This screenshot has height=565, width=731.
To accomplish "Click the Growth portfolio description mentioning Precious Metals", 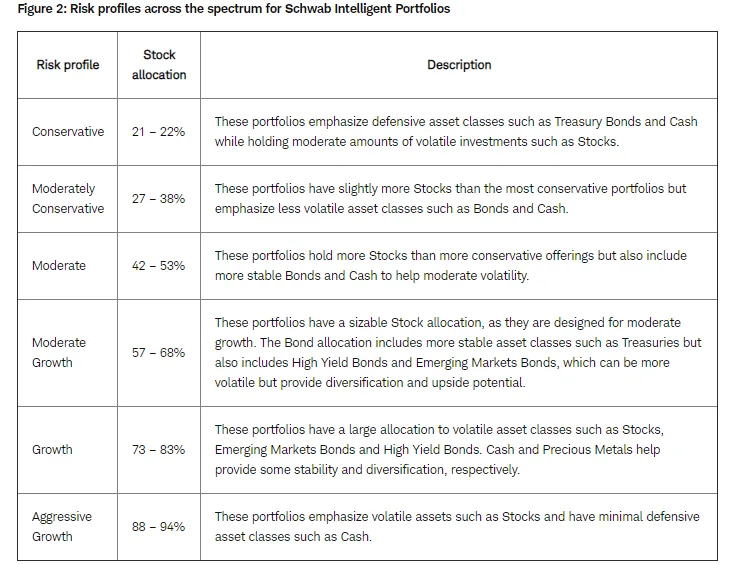I will pos(439,449).
